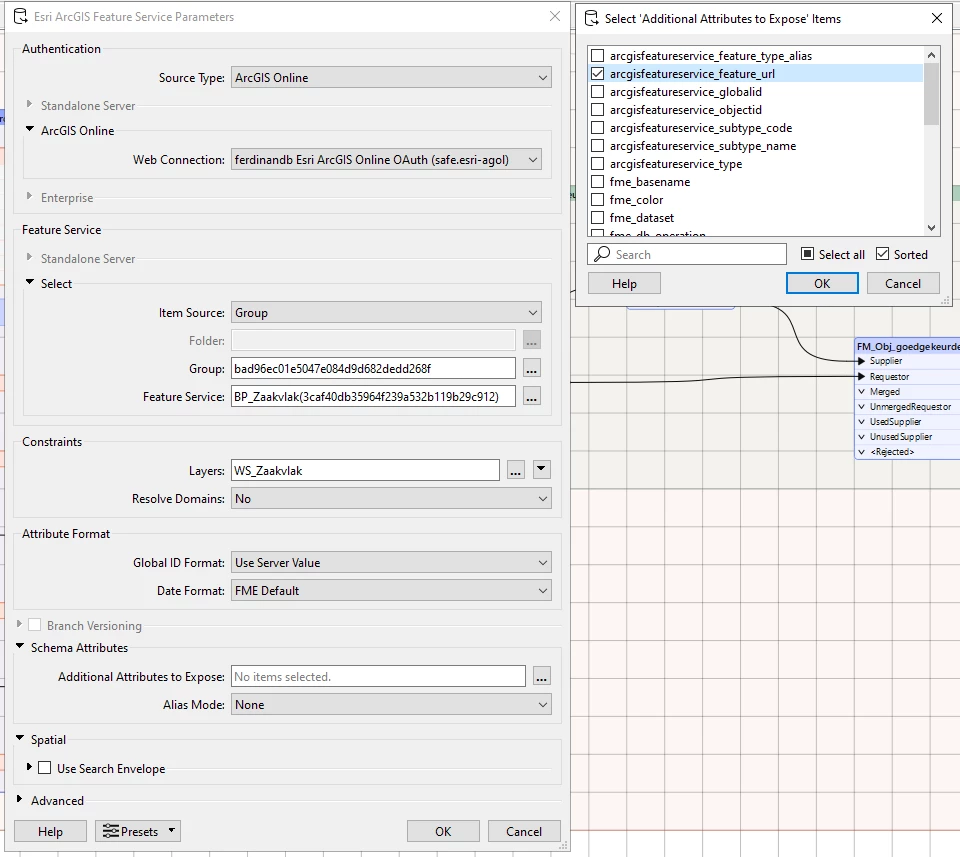Click the Layers WS_Zaakvlak field
The height and width of the screenshot is (857, 960).
(x=366, y=471)
